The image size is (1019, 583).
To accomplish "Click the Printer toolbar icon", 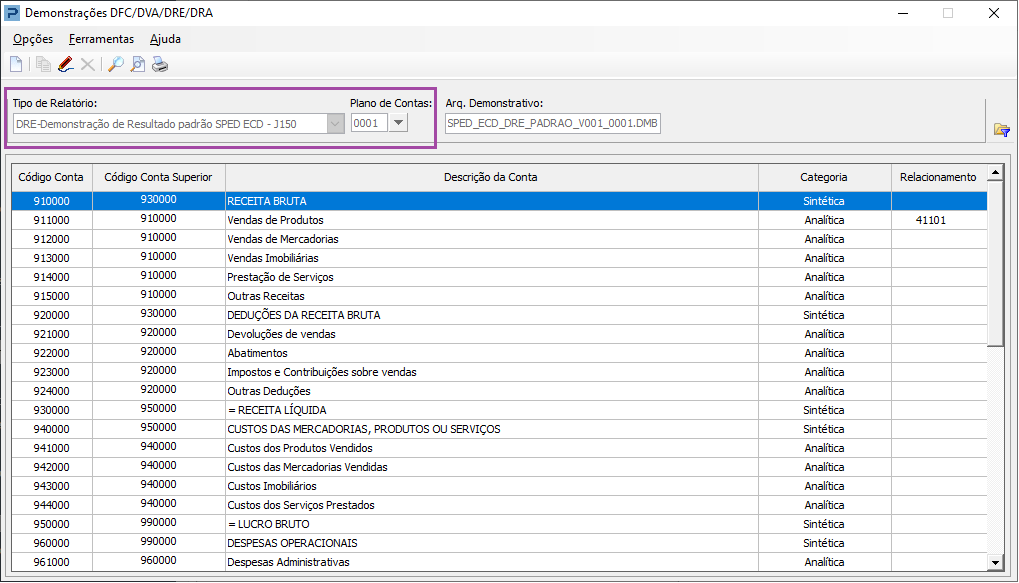I will 160,64.
